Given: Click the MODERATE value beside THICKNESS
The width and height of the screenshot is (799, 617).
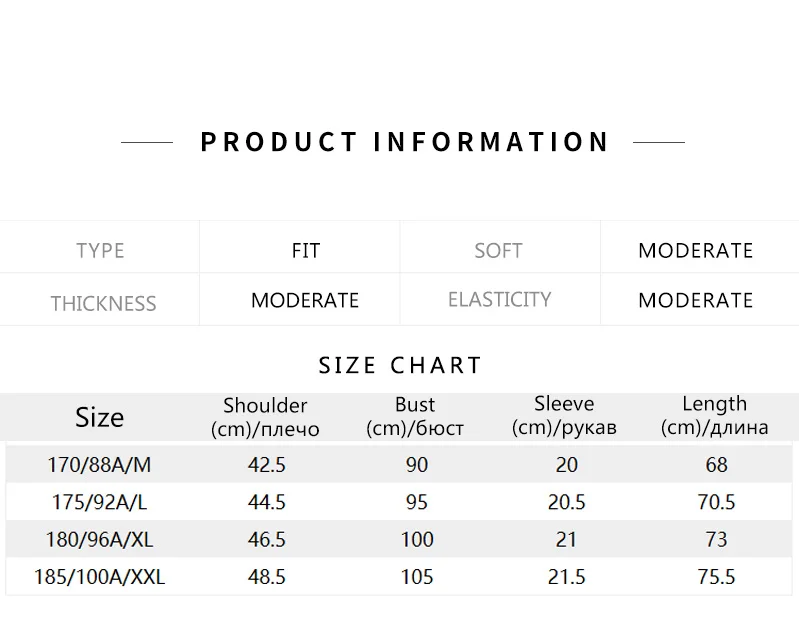Looking at the screenshot, I should click(305, 300).
